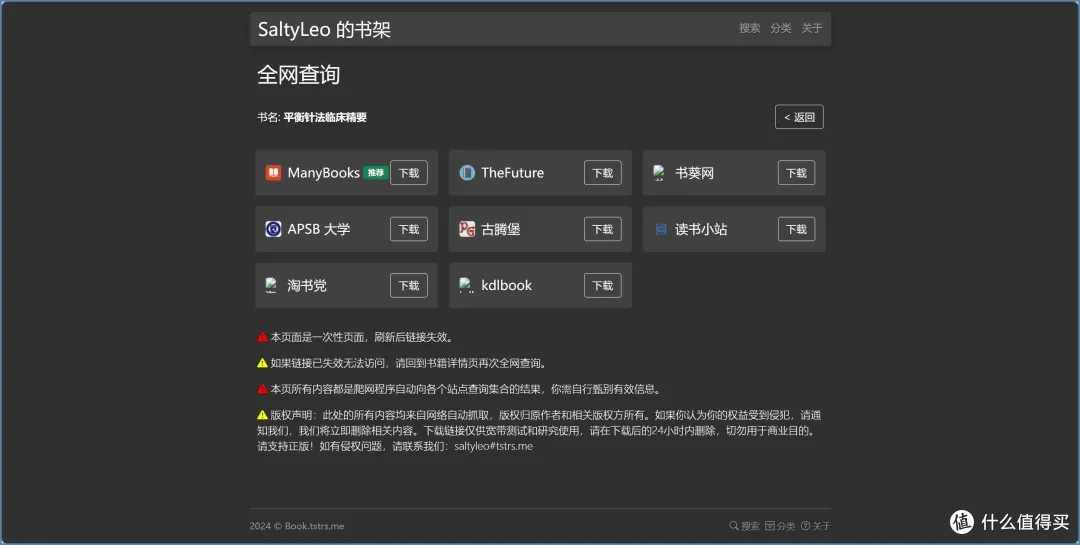Download from 古腾堡 via 下载 button
This screenshot has height=545, width=1080.
(603, 229)
